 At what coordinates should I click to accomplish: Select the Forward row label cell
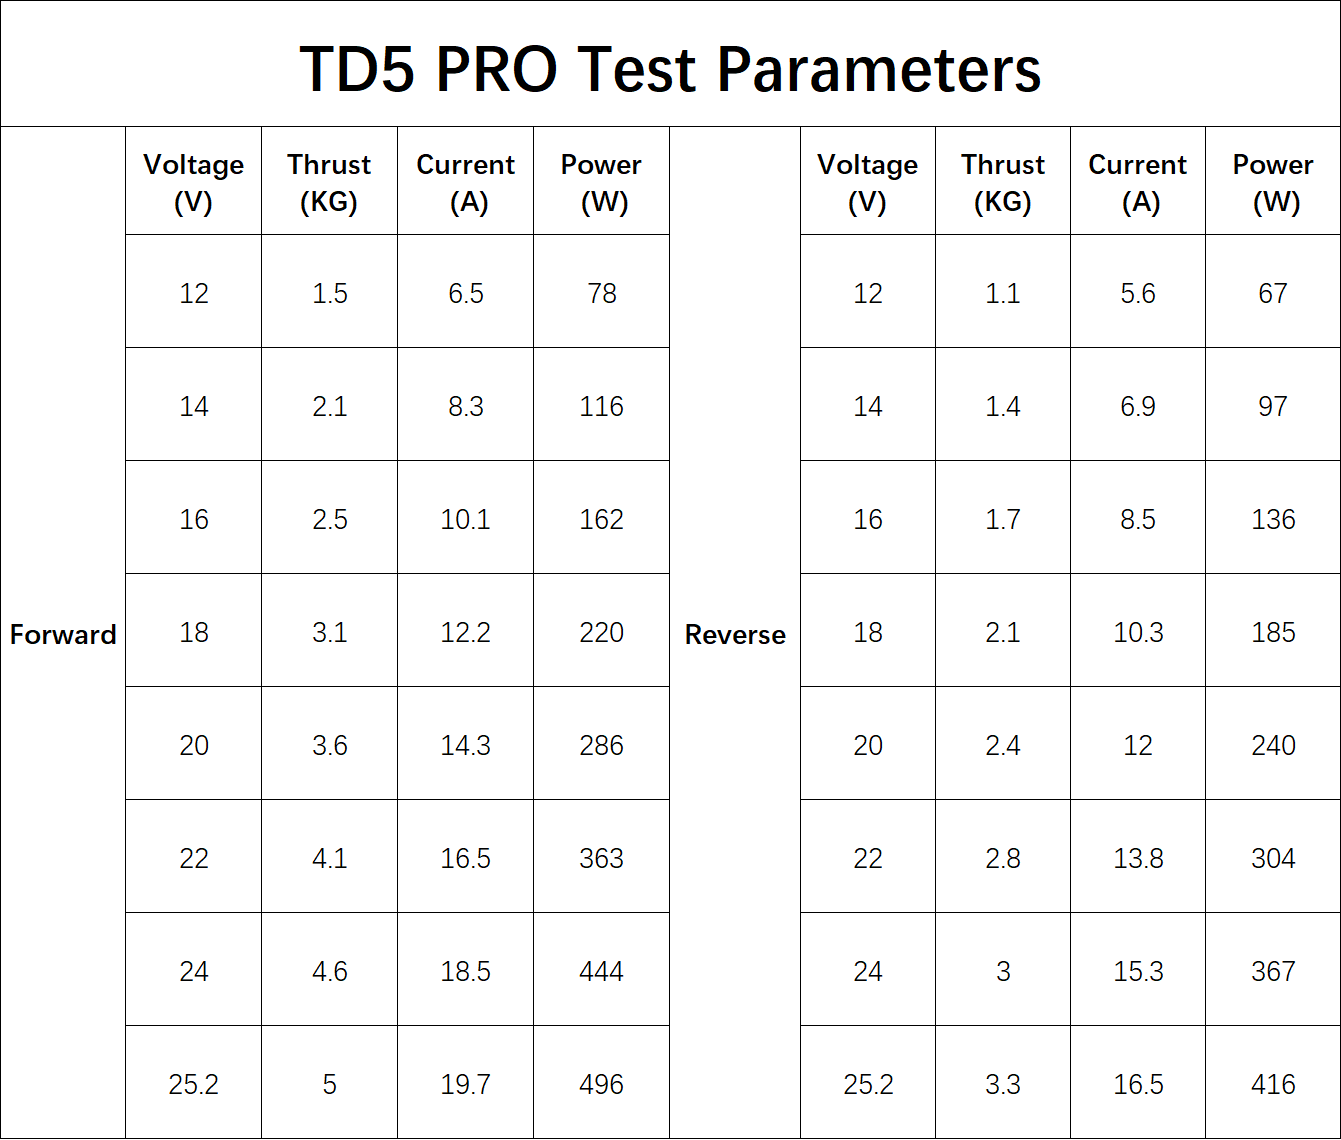point(63,634)
